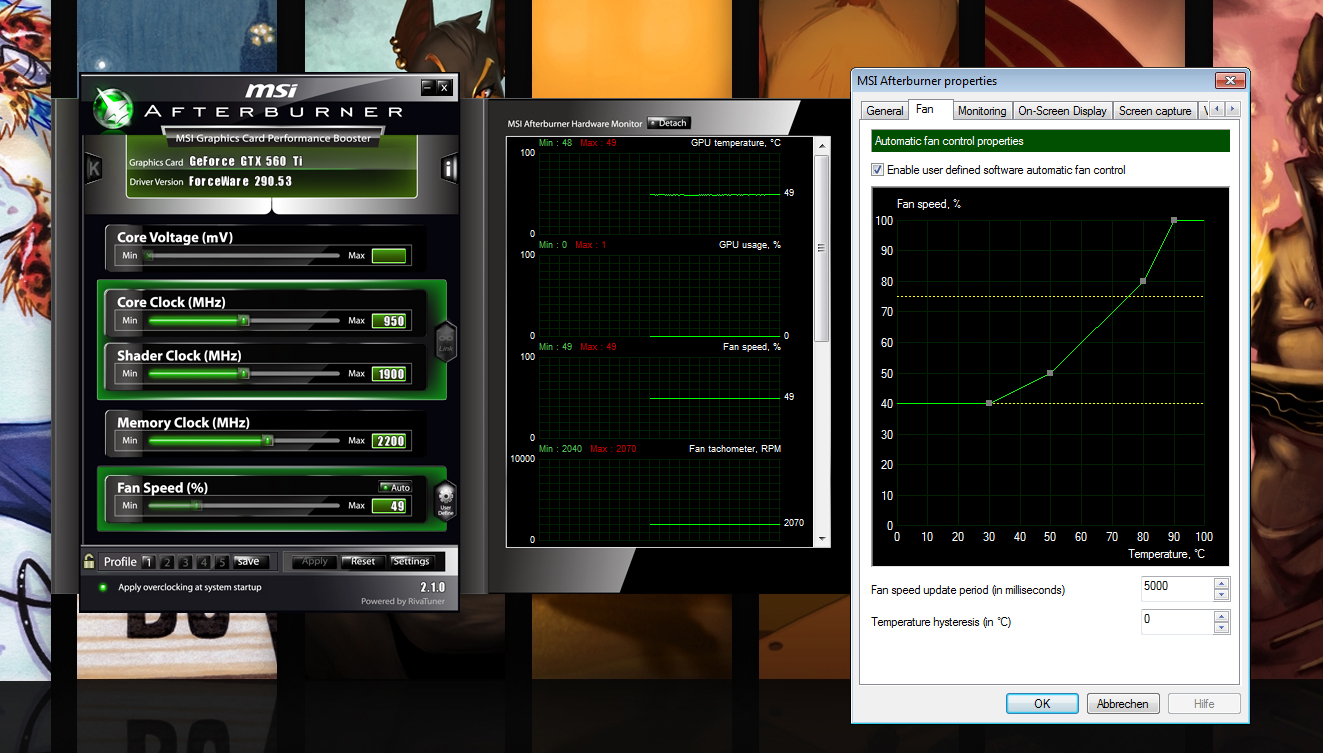The width and height of the screenshot is (1323, 753).
Task: Toggle the Link clocks button beside Core Clock
Action: [x=446, y=342]
